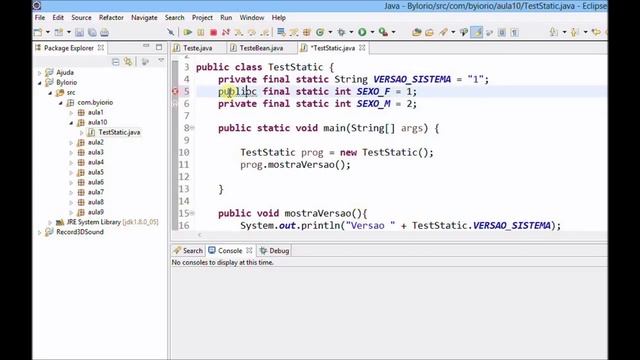The width and height of the screenshot is (640, 360).
Task: Select the aula5 package
Action: coord(96,172)
